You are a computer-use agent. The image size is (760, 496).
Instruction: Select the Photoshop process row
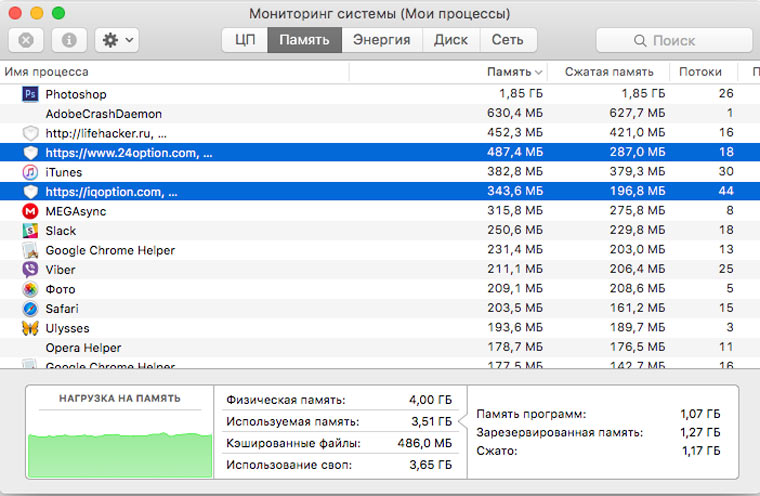(380, 94)
